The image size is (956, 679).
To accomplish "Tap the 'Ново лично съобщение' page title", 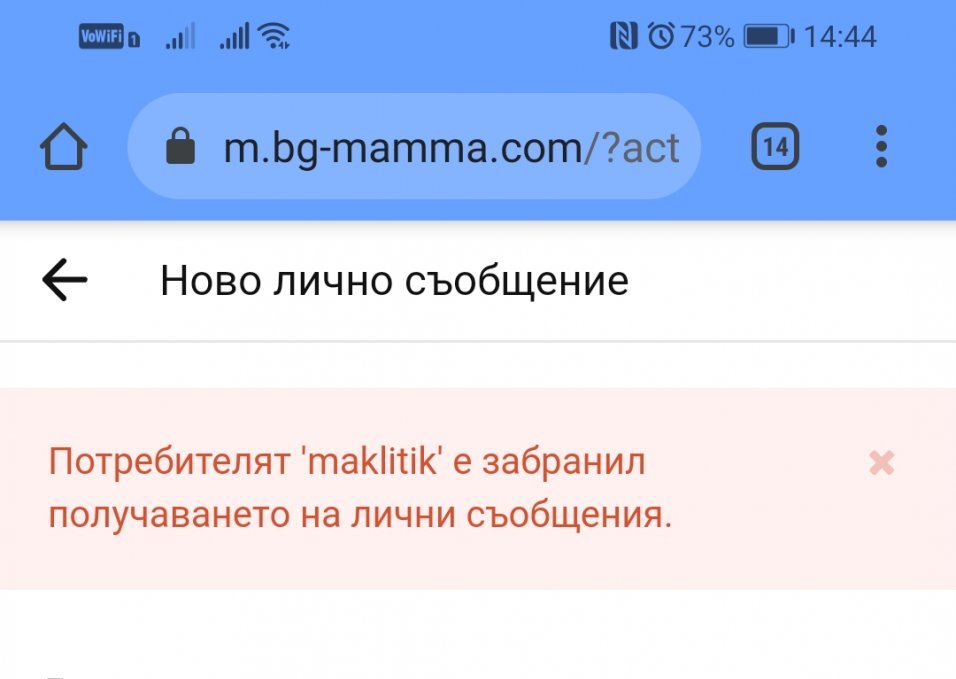I will coord(394,281).
